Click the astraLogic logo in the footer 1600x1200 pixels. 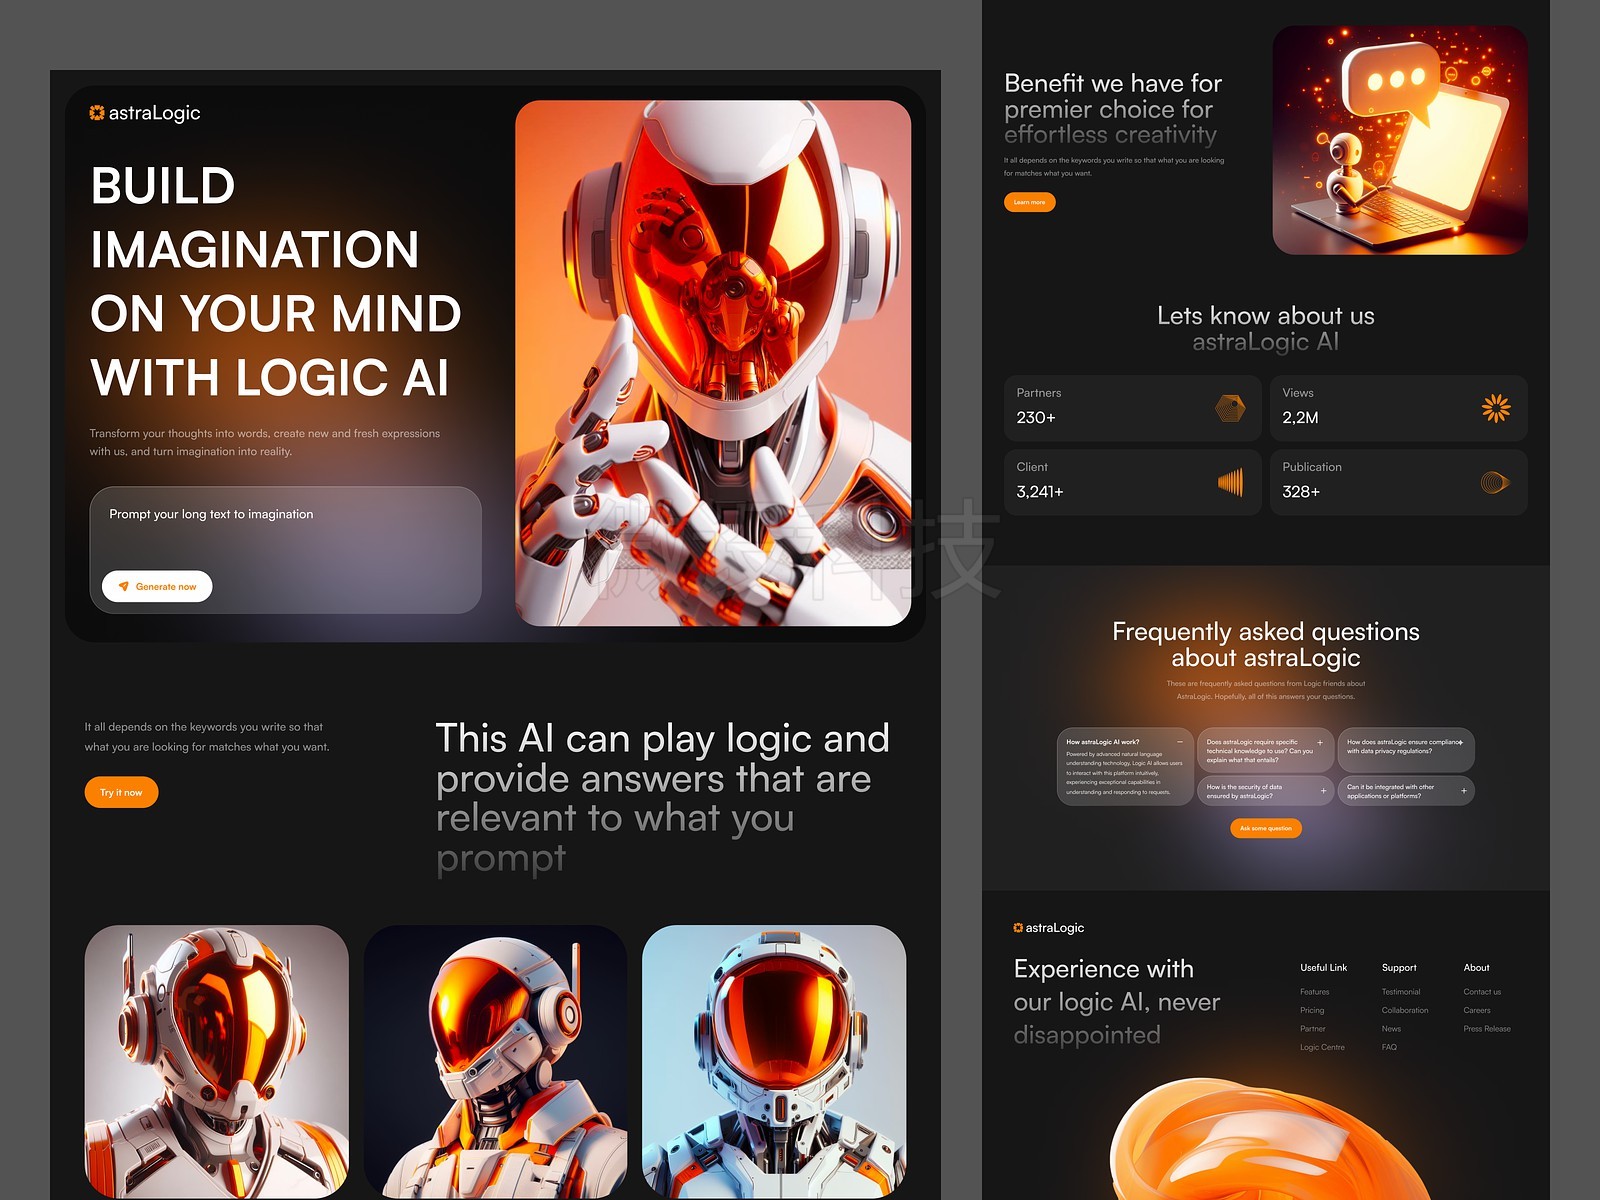[1048, 928]
